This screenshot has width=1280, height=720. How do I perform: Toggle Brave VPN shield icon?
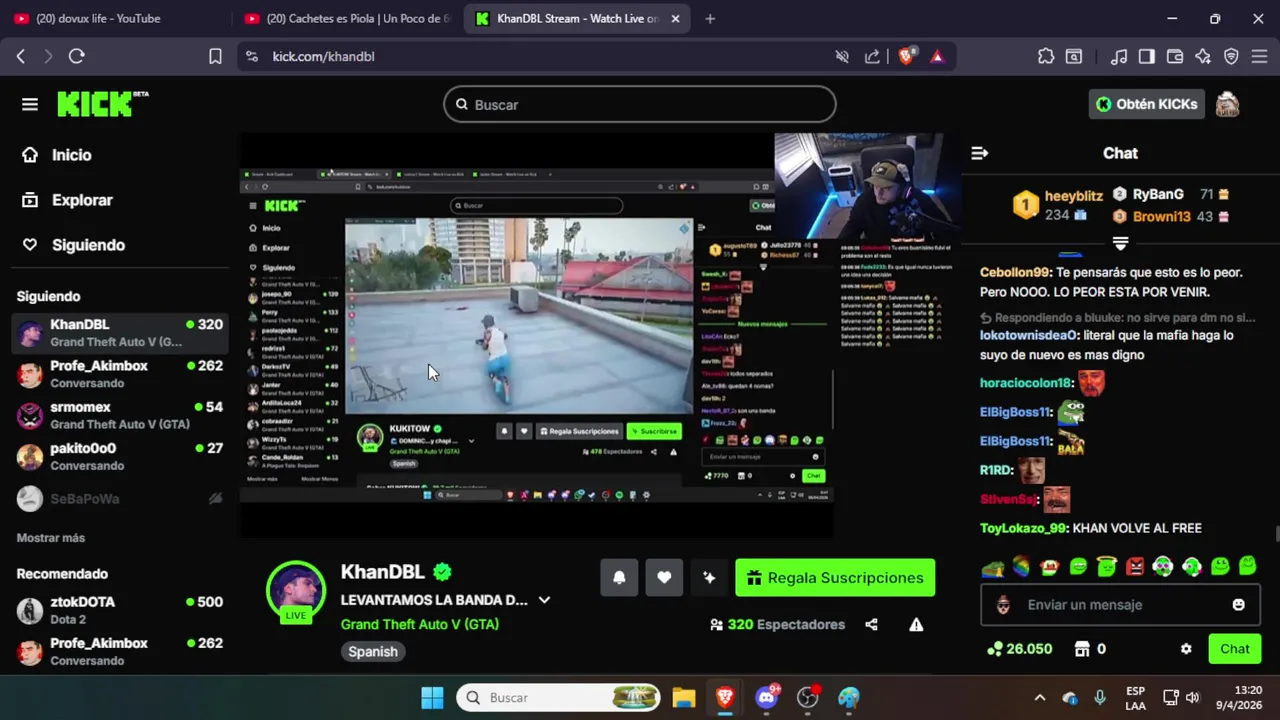(x=1231, y=57)
